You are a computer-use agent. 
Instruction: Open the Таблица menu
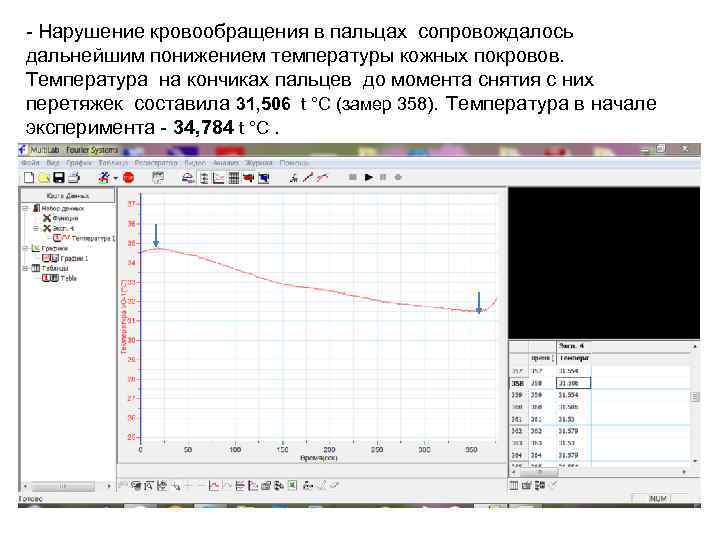[113, 163]
